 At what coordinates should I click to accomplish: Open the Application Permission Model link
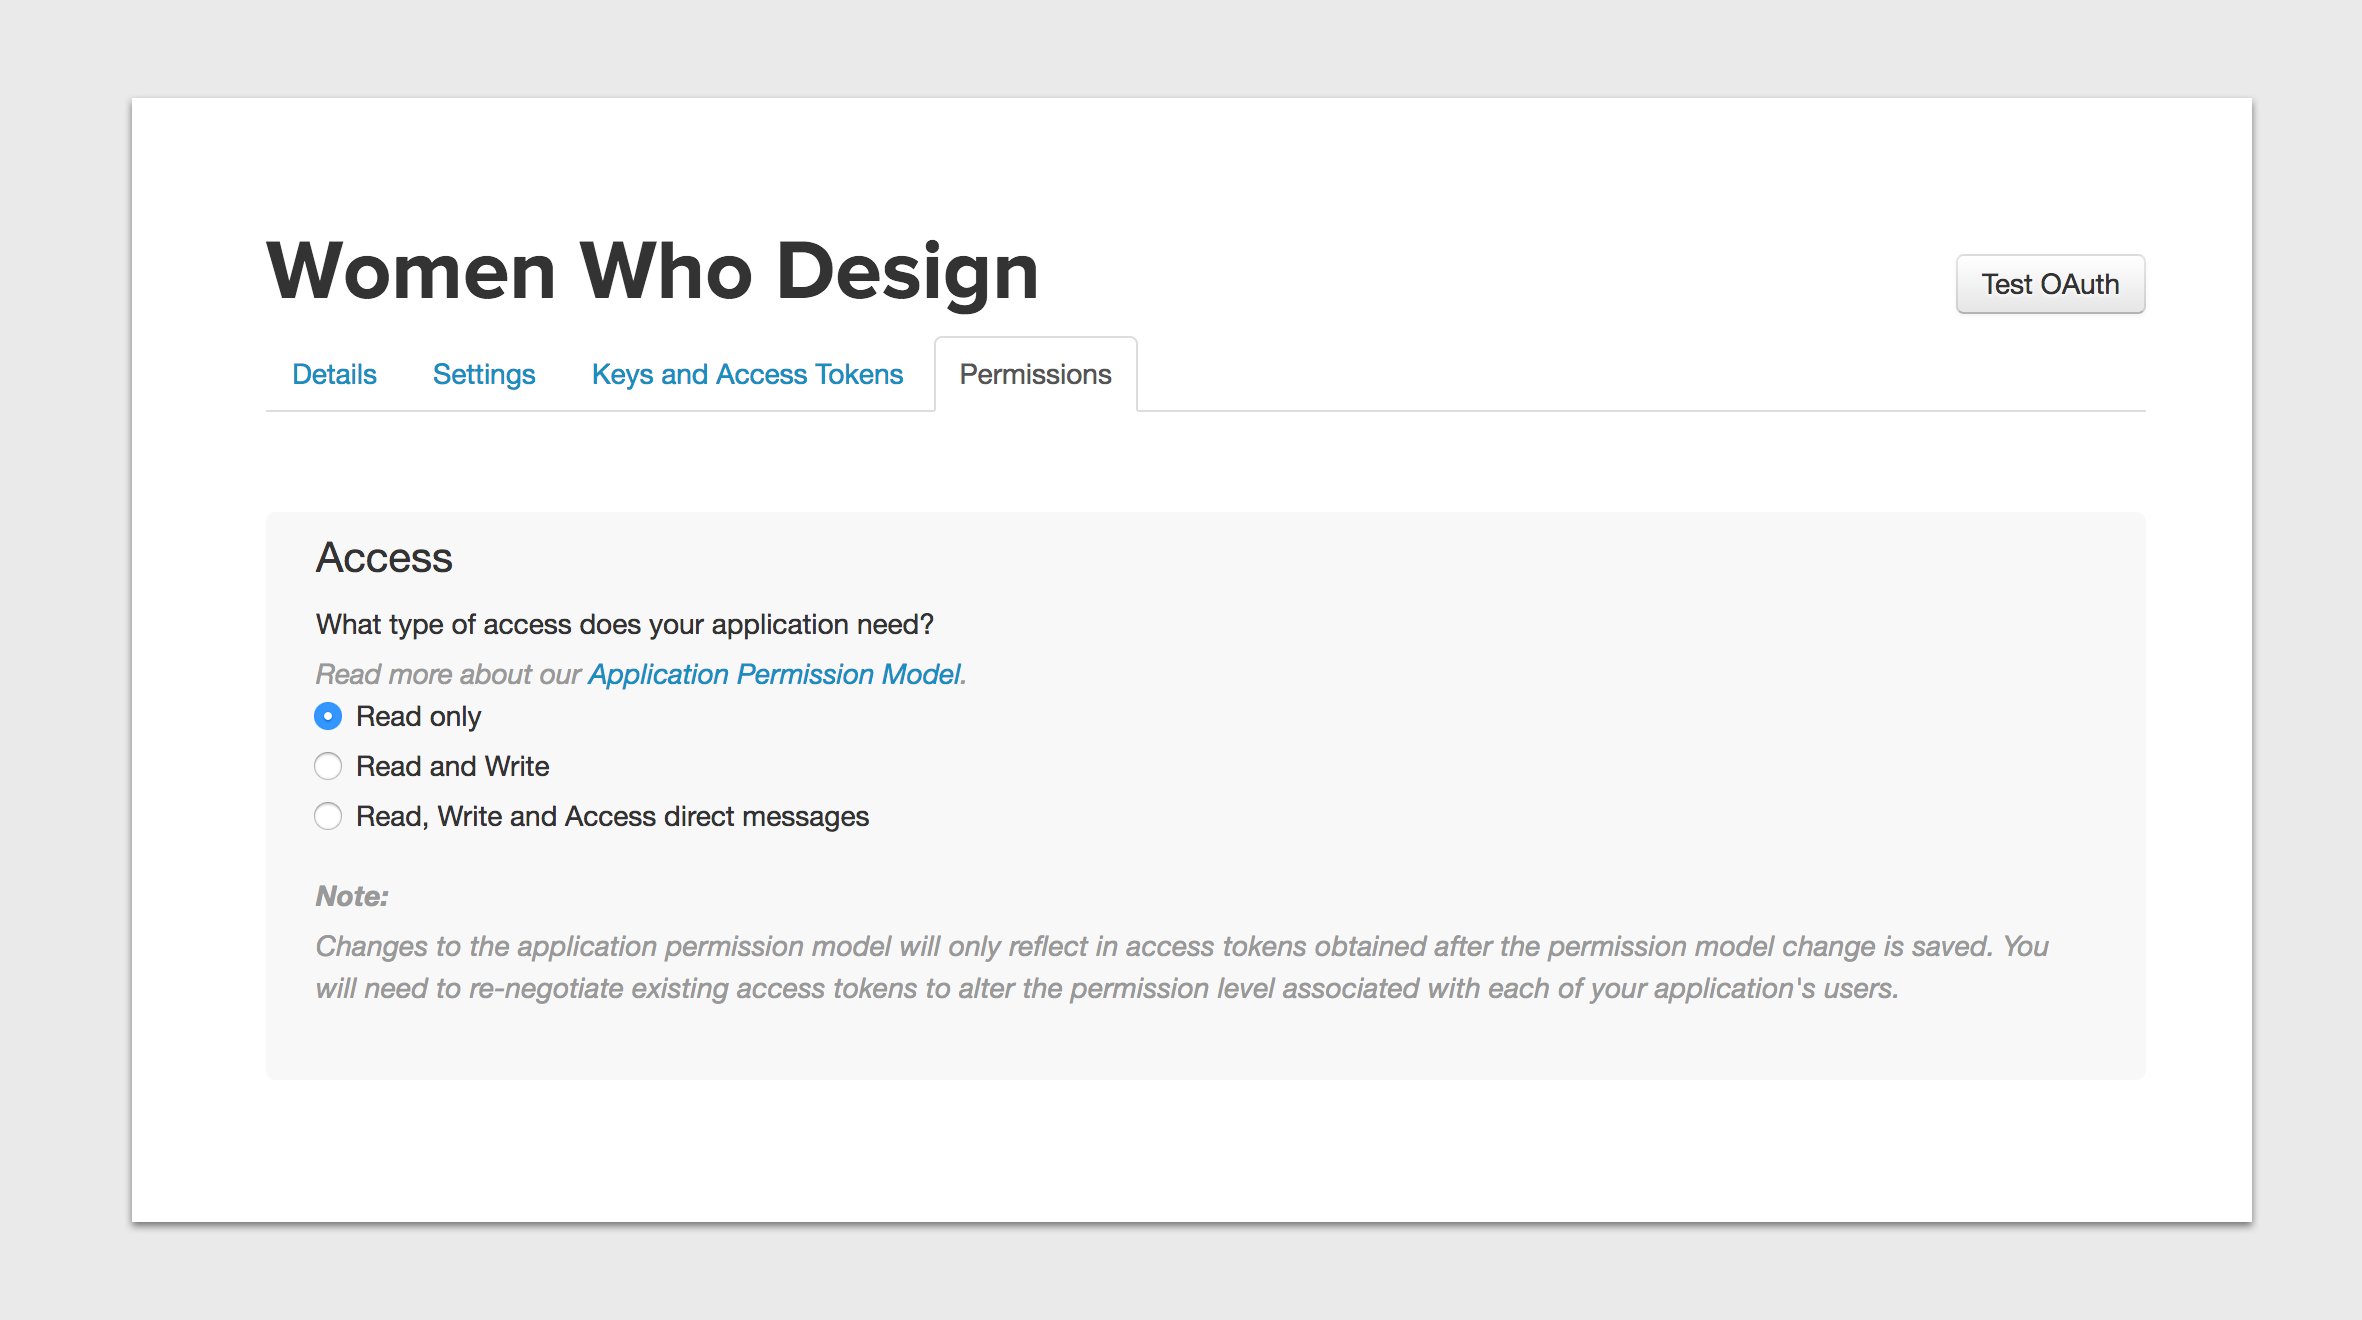point(775,674)
